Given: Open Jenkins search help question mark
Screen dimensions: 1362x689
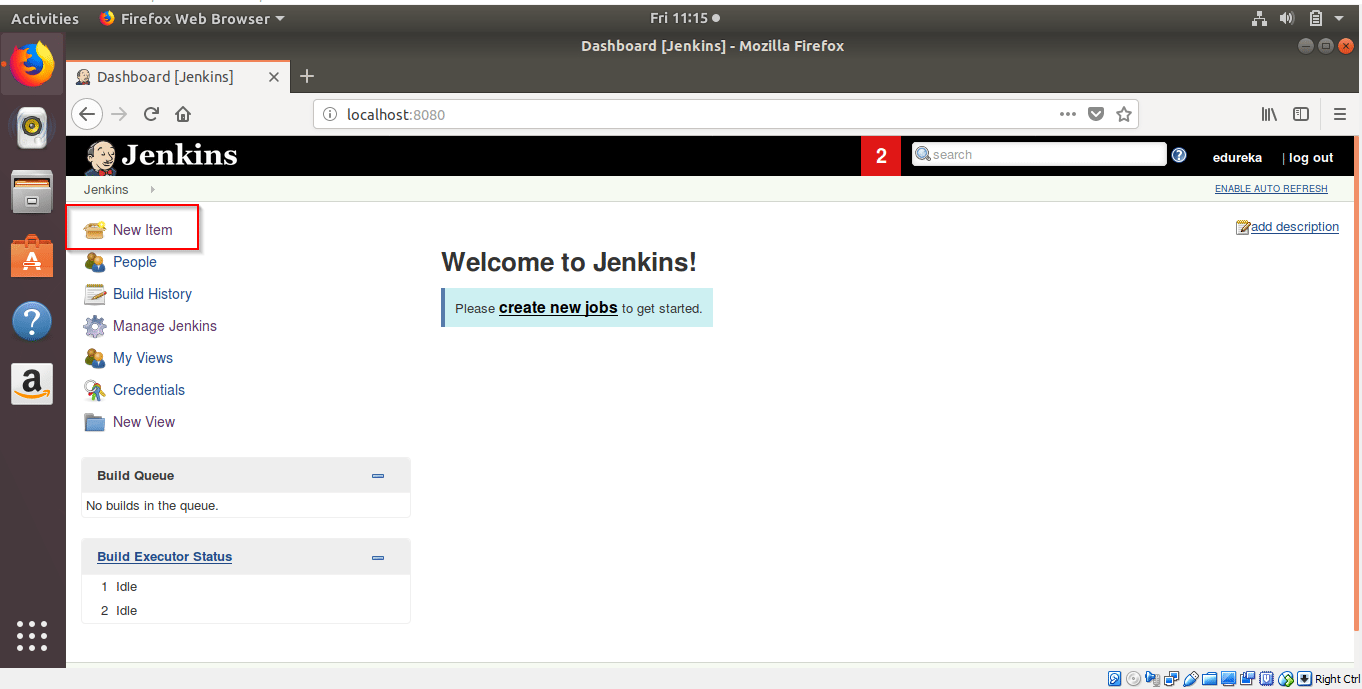Looking at the screenshot, I should [1178, 155].
